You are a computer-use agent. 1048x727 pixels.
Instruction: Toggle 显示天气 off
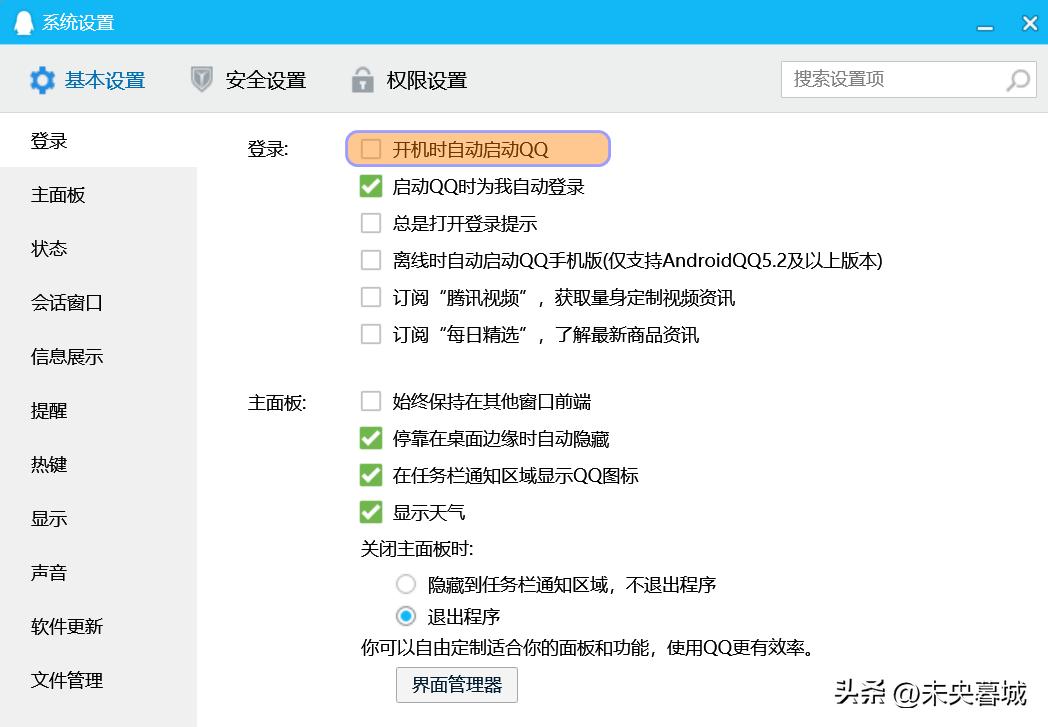click(370, 512)
